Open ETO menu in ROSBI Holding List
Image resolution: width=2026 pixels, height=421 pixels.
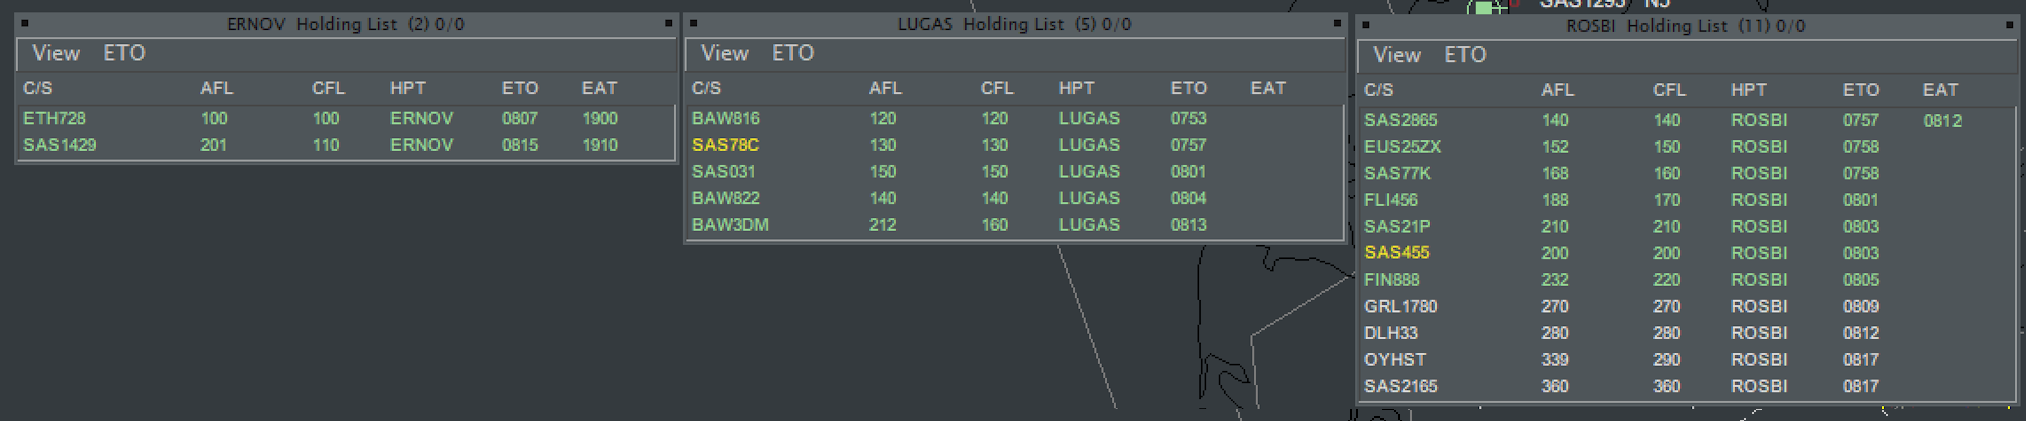tap(1465, 55)
